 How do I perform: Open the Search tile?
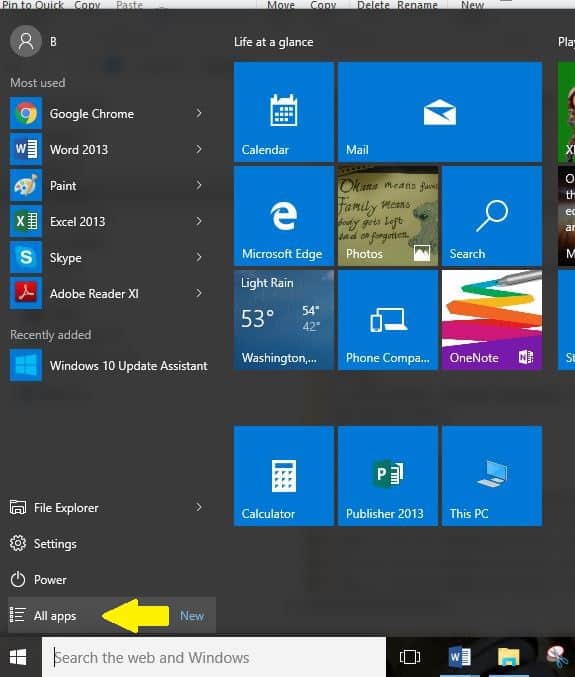pos(492,216)
